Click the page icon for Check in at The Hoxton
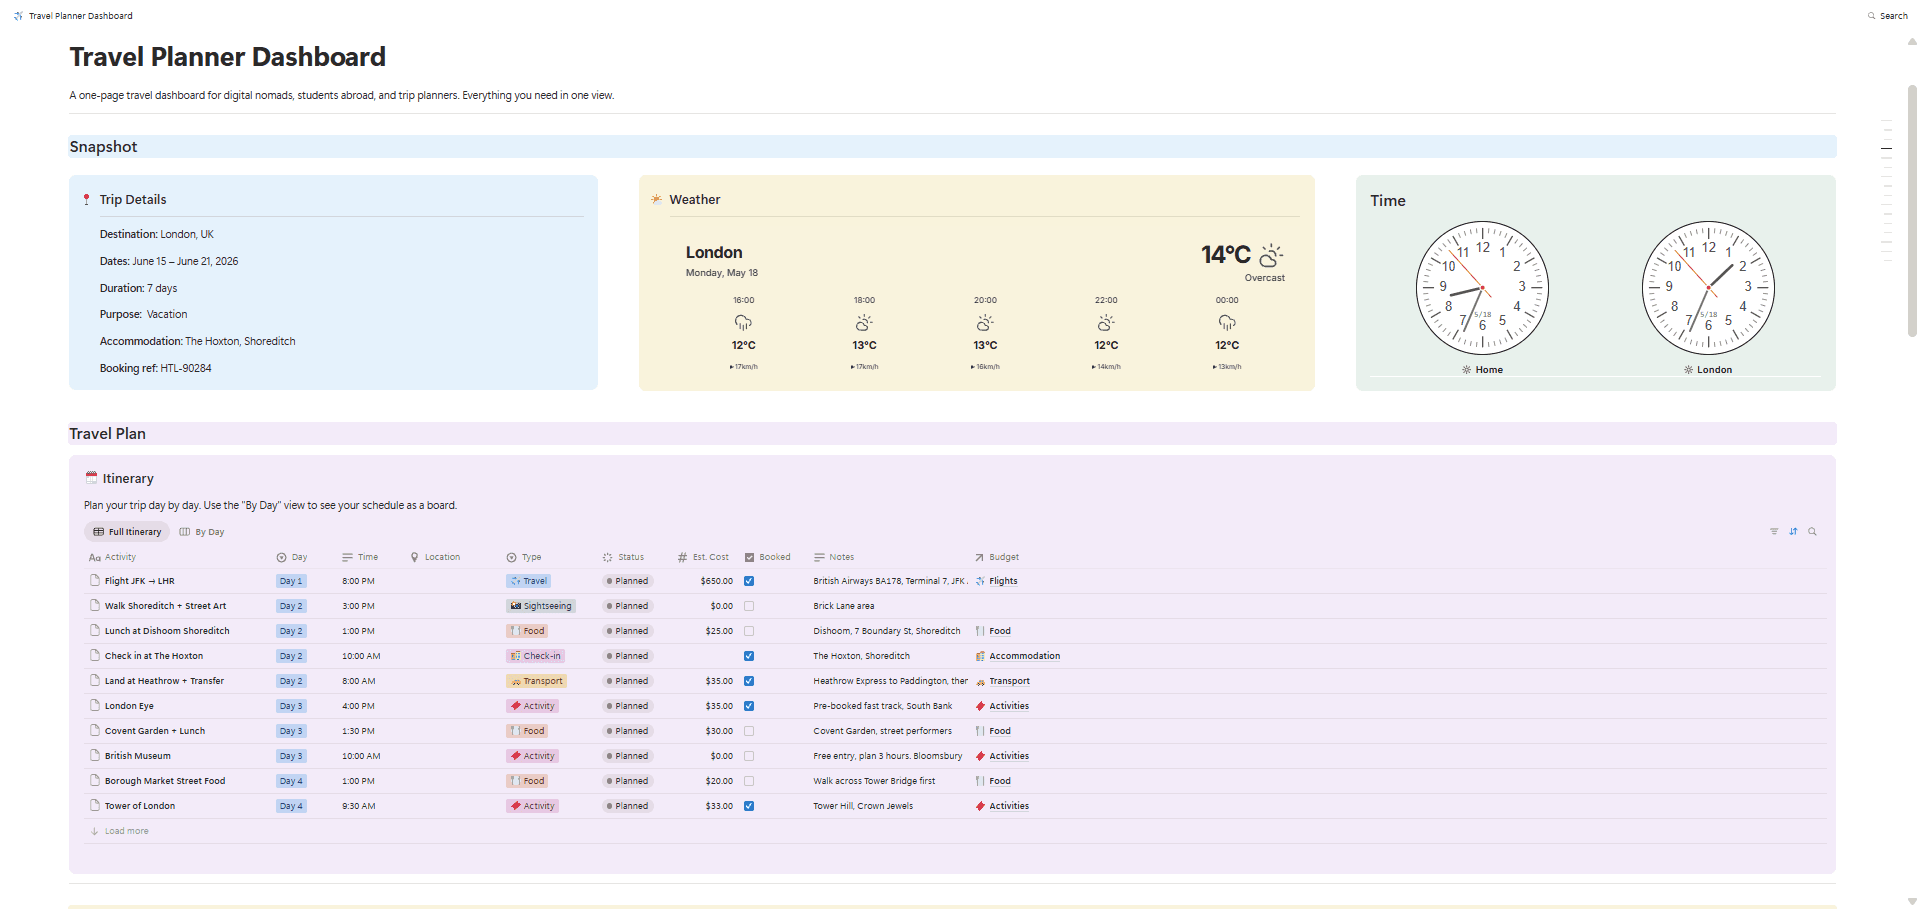The height and width of the screenshot is (909, 1919). 95,656
